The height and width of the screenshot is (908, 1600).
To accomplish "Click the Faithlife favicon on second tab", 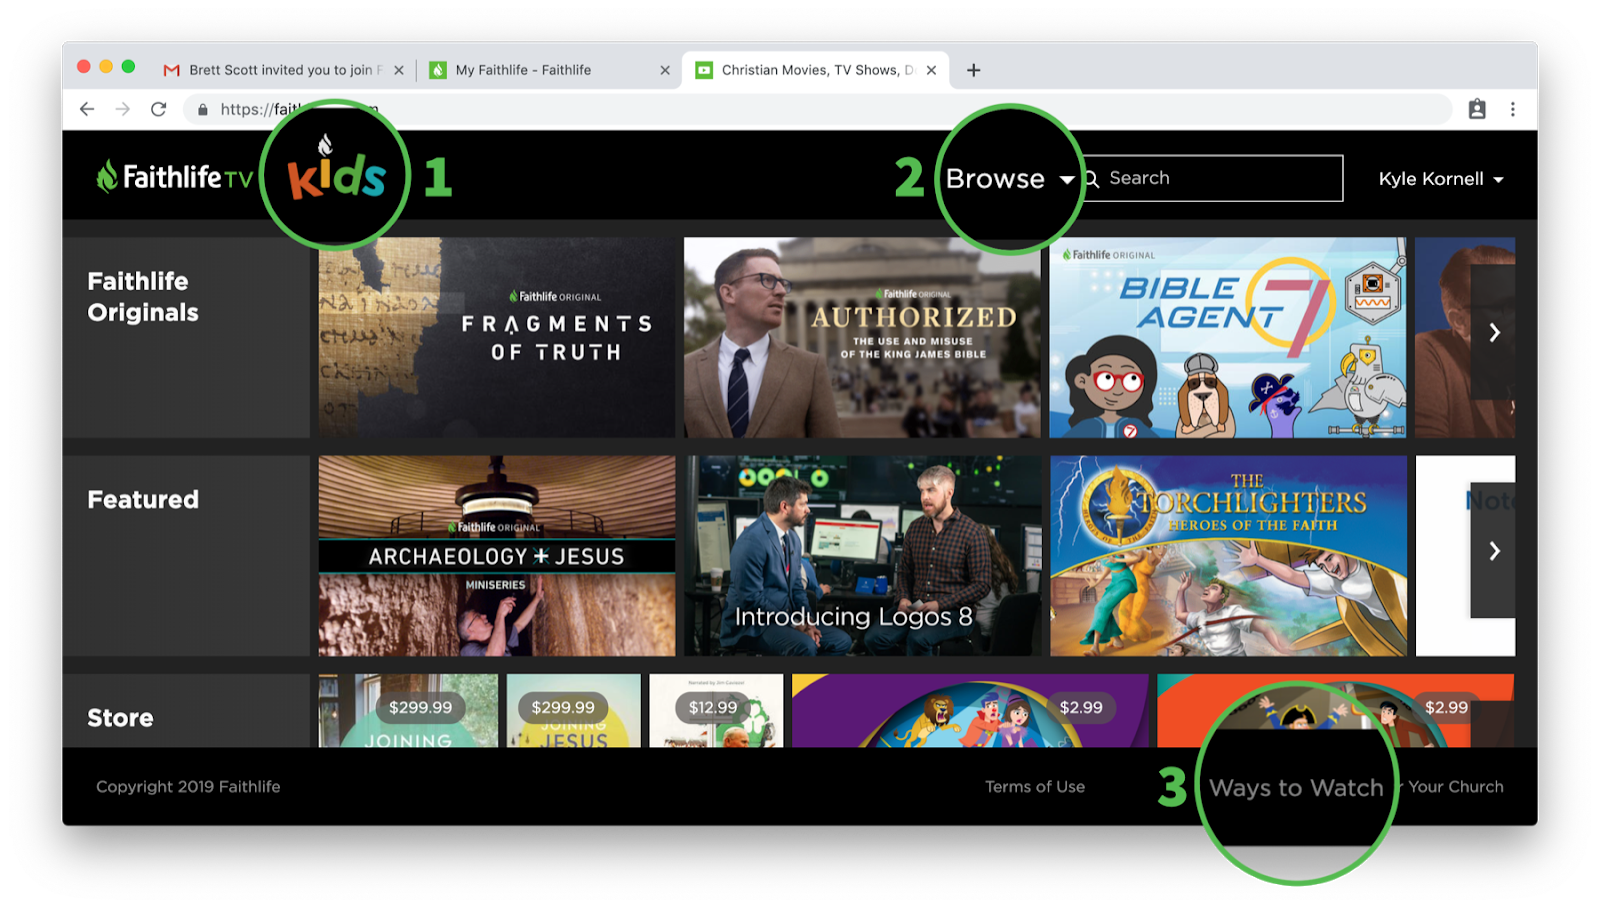I will [437, 70].
